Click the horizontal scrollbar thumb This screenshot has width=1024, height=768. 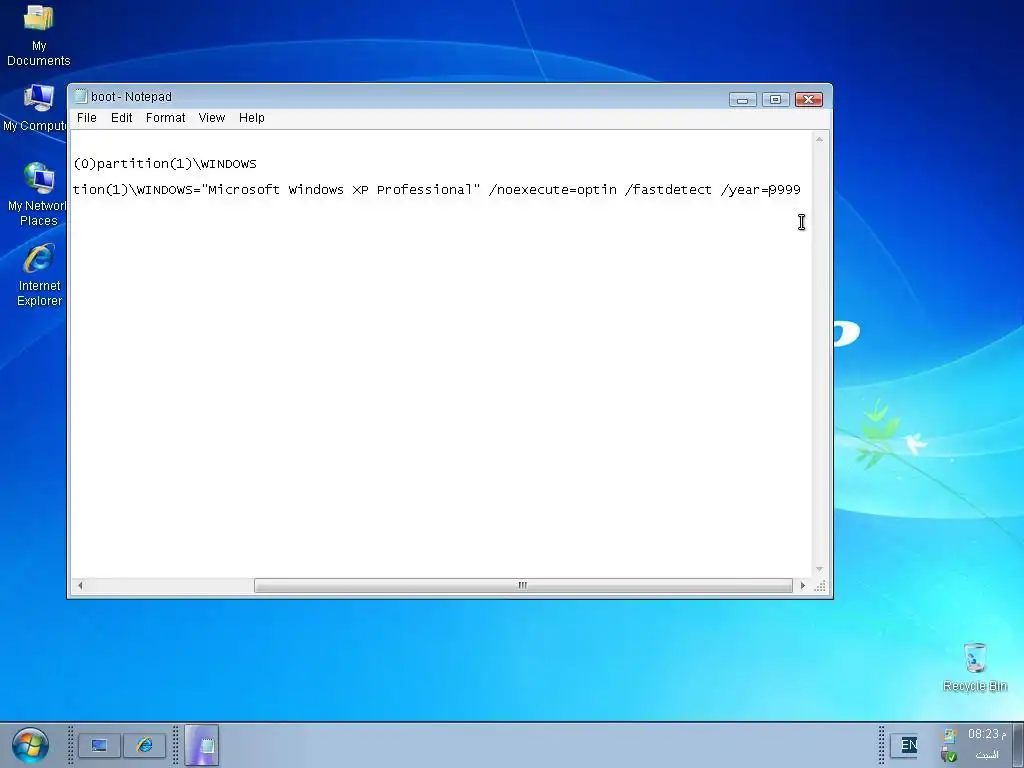pyautogui.click(x=523, y=586)
